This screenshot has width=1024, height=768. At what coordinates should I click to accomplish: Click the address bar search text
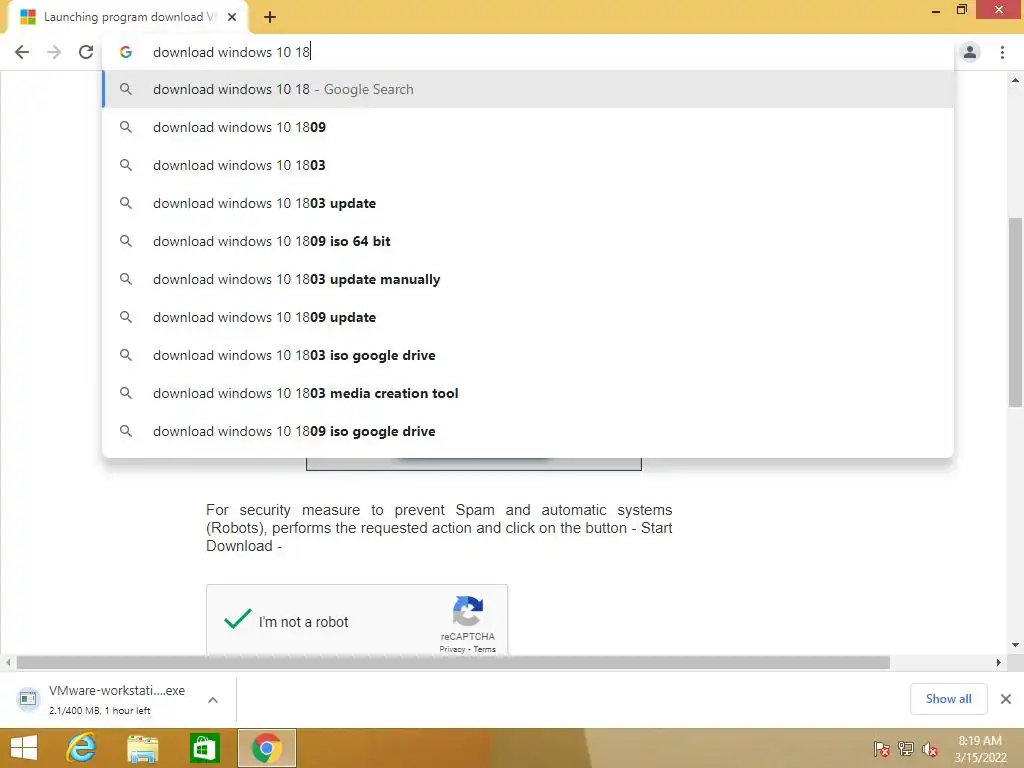pos(231,52)
